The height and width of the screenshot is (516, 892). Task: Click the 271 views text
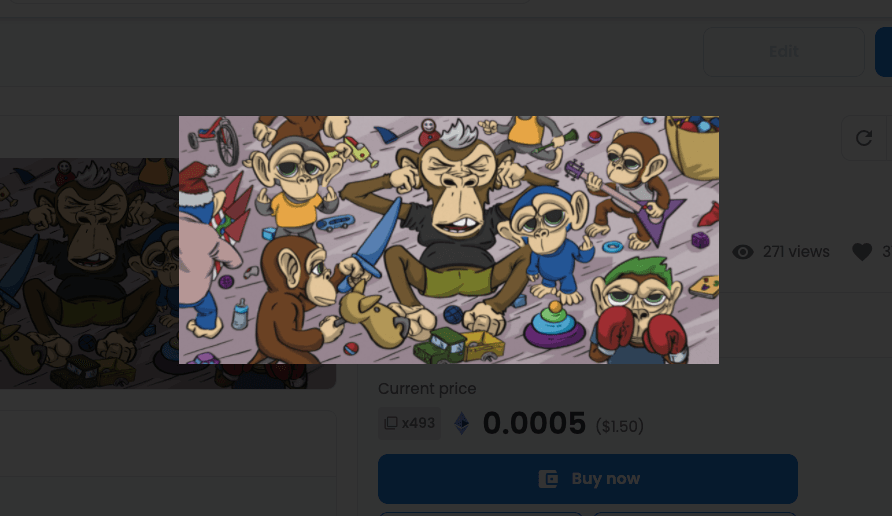[x=796, y=252]
